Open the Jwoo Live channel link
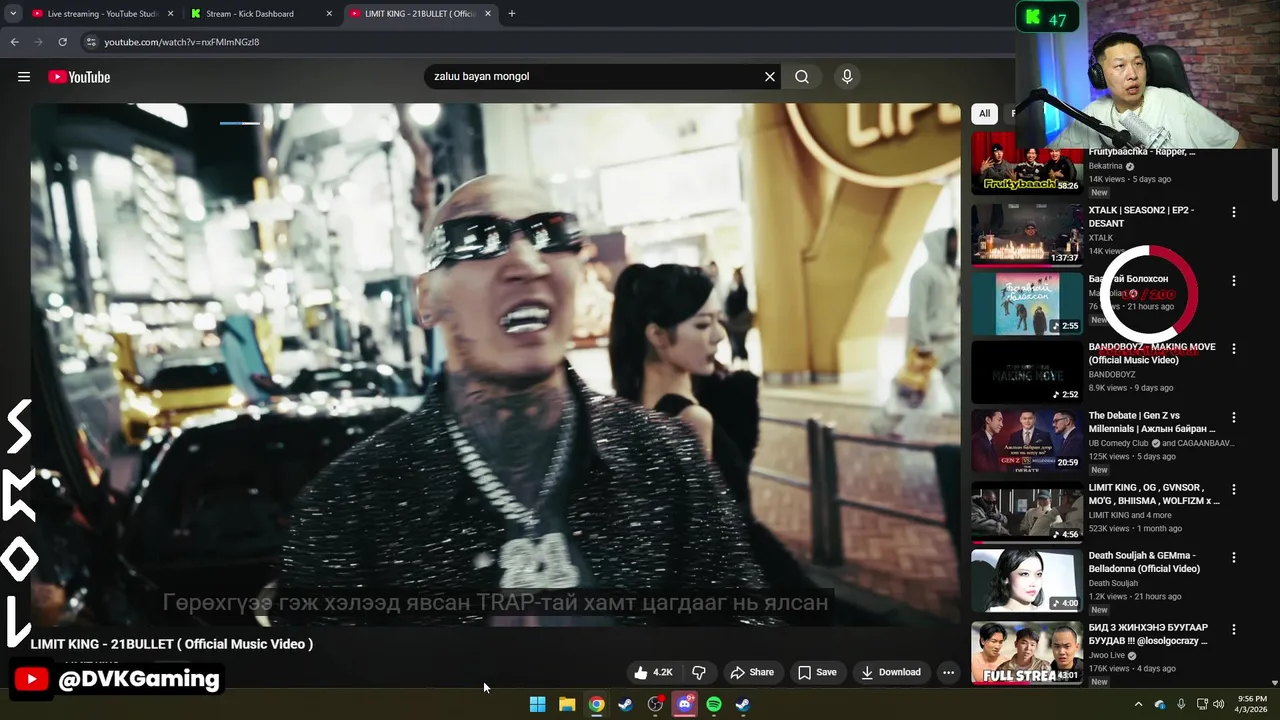 click(x=1109, y=655)
